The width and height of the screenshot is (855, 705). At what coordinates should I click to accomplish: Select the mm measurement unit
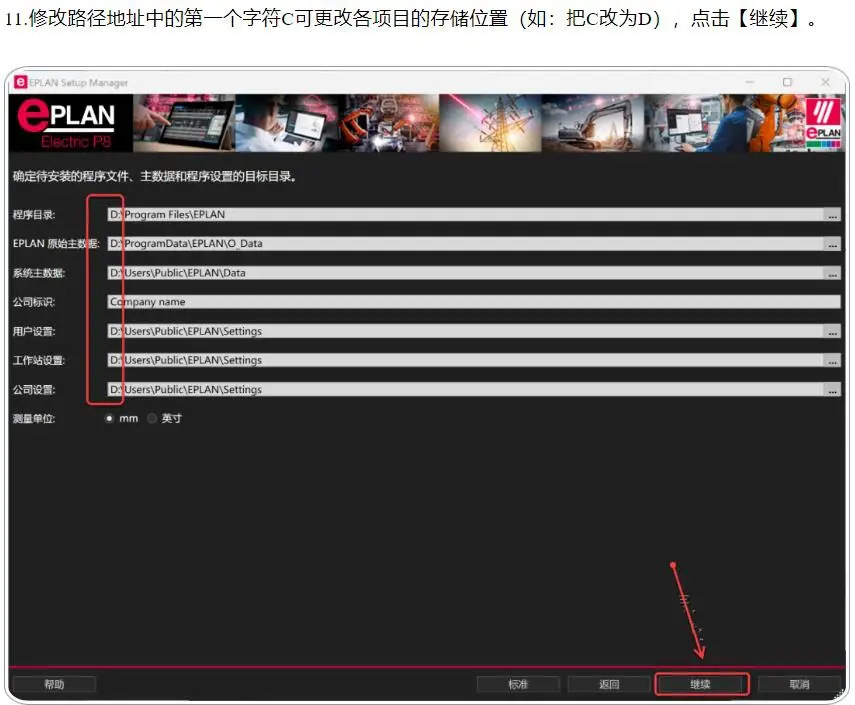click(x=109, y=418)
